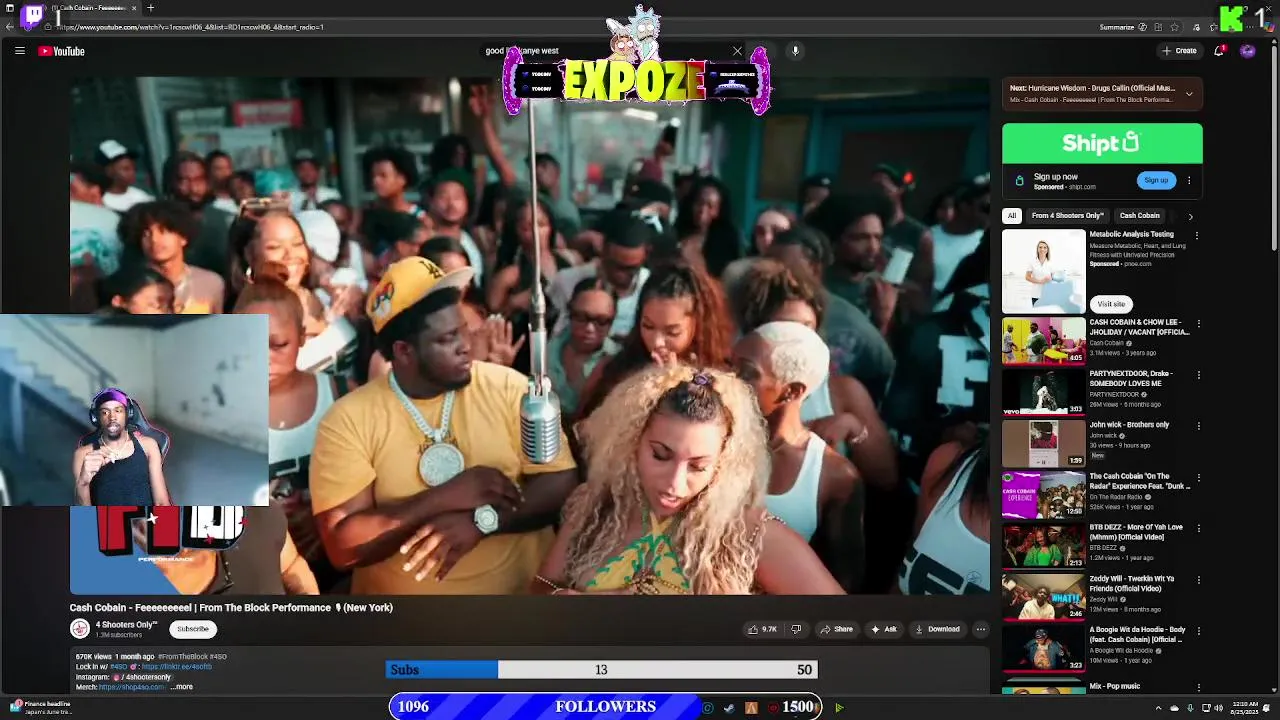Open Zeddy Will Twerkin Wit Ya Friends title
The height and width of the screenshot is (720, 1280).
point(1132,583)
